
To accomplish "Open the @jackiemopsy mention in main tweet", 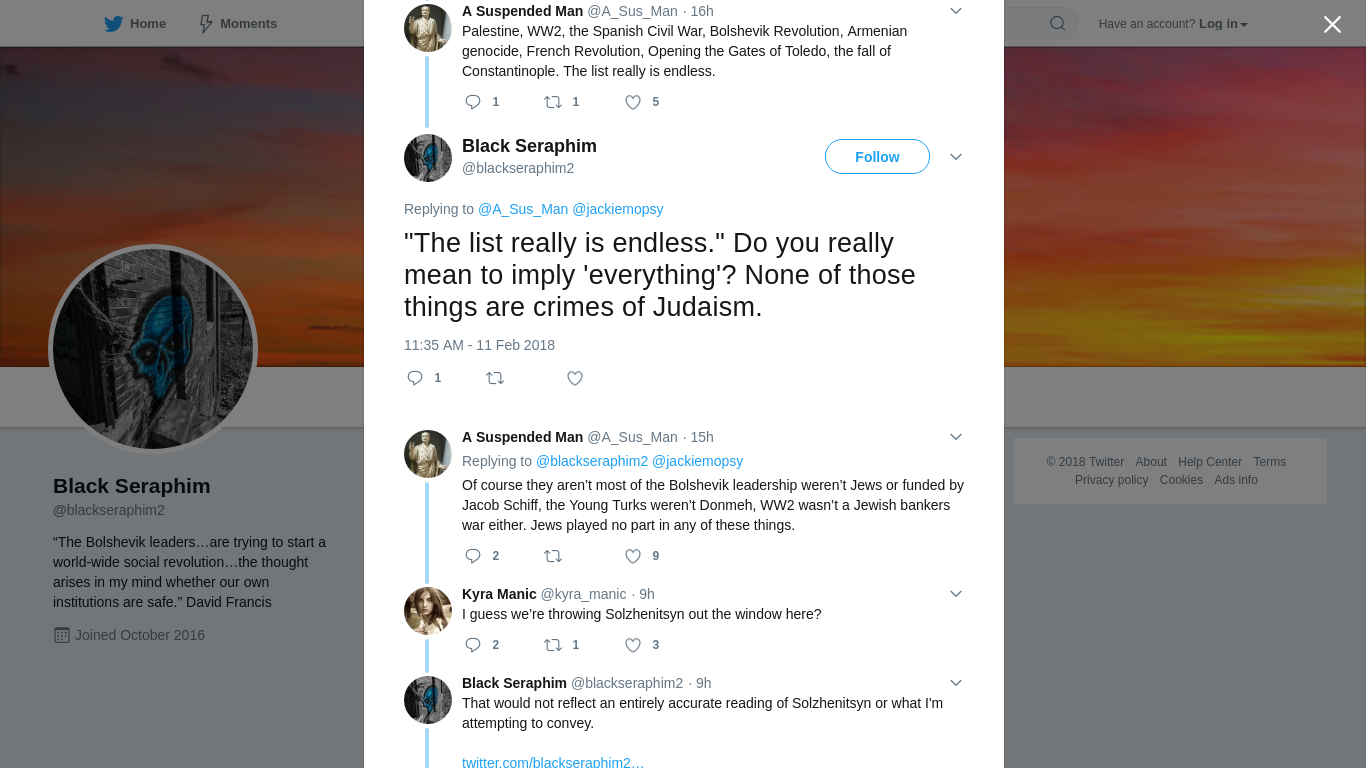I will [x=618, y=209].
